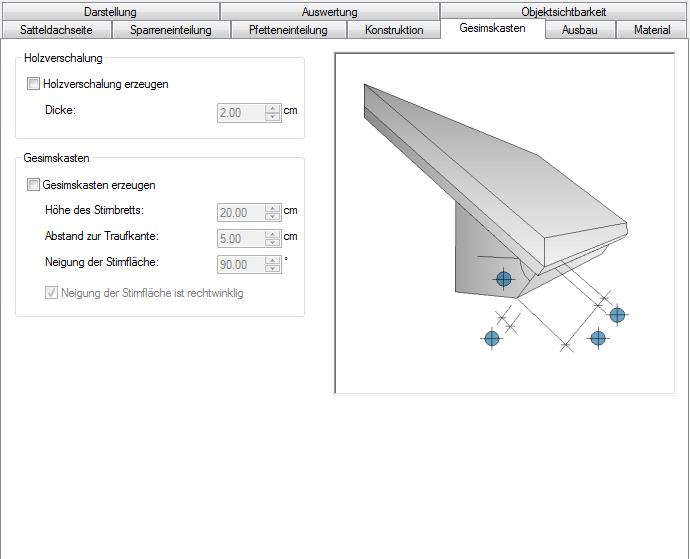Switch to the Material tab

[652, 30]
